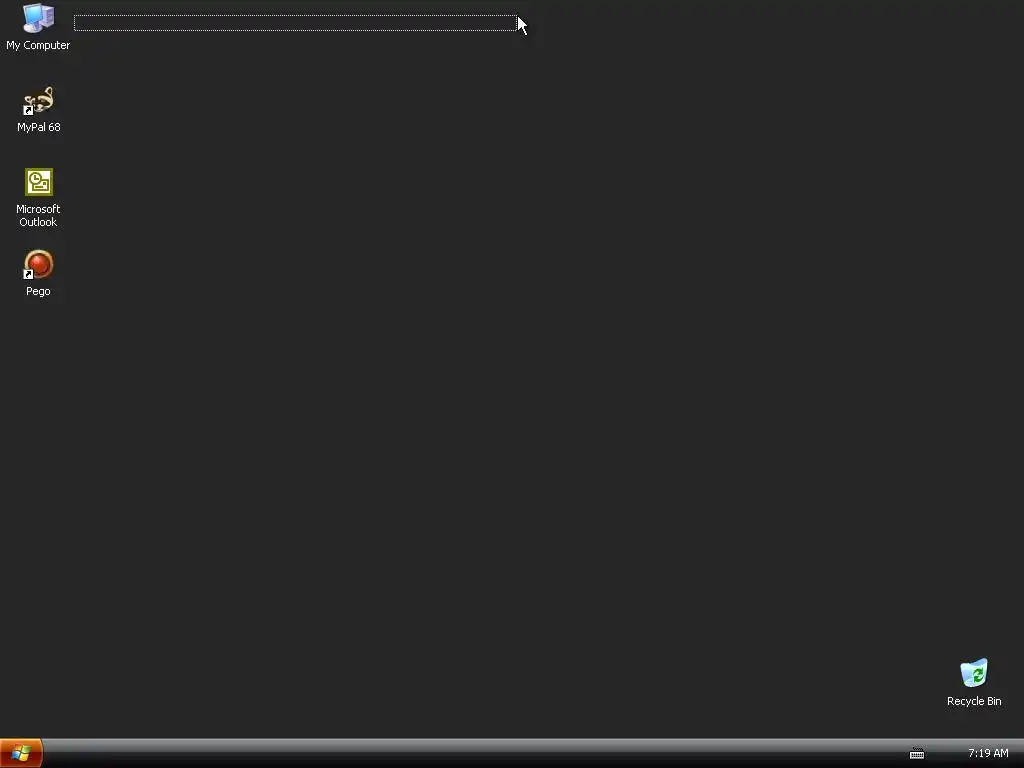
Task: Click the 'Recycle Bin' text label
Action: [974, 701]
